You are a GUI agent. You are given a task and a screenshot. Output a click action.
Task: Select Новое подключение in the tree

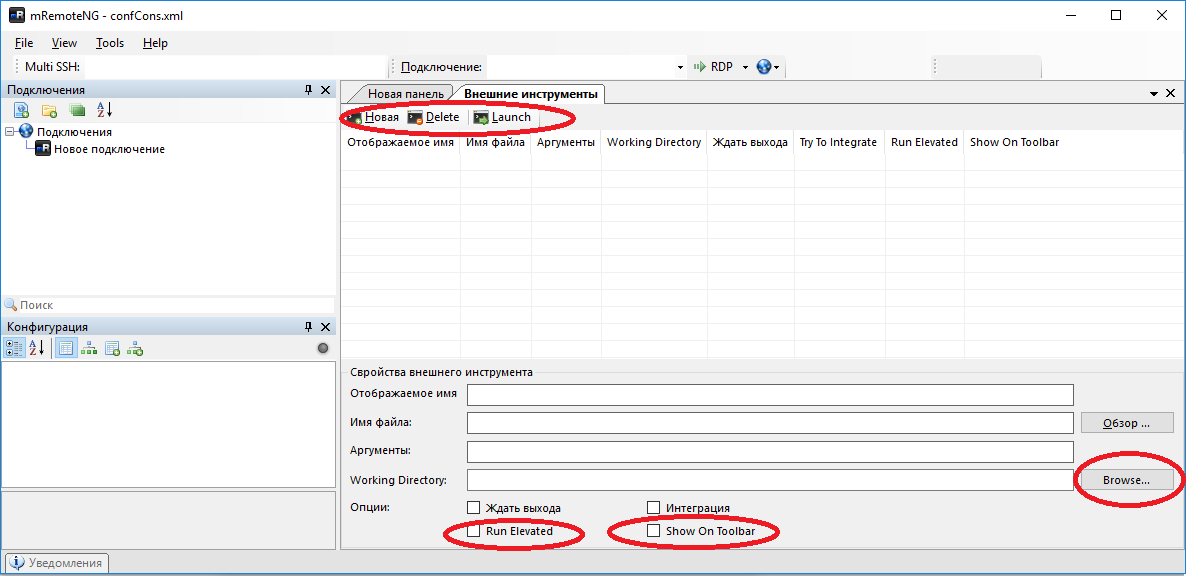[x=109, y=149]
